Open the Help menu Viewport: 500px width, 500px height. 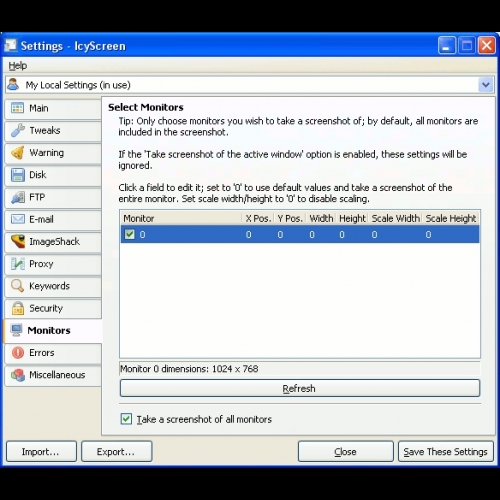point(18,66)
